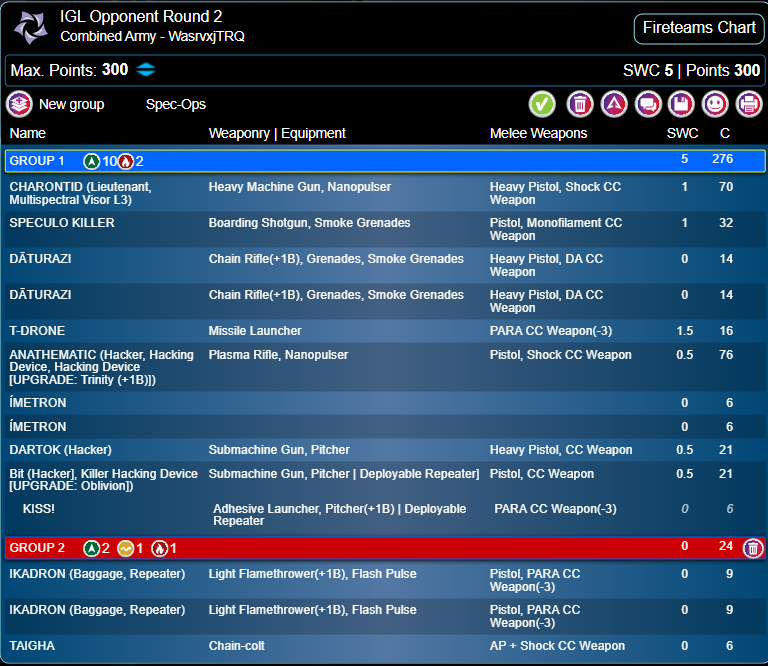Click the trash icon in the top toolbar

(580, 104)
